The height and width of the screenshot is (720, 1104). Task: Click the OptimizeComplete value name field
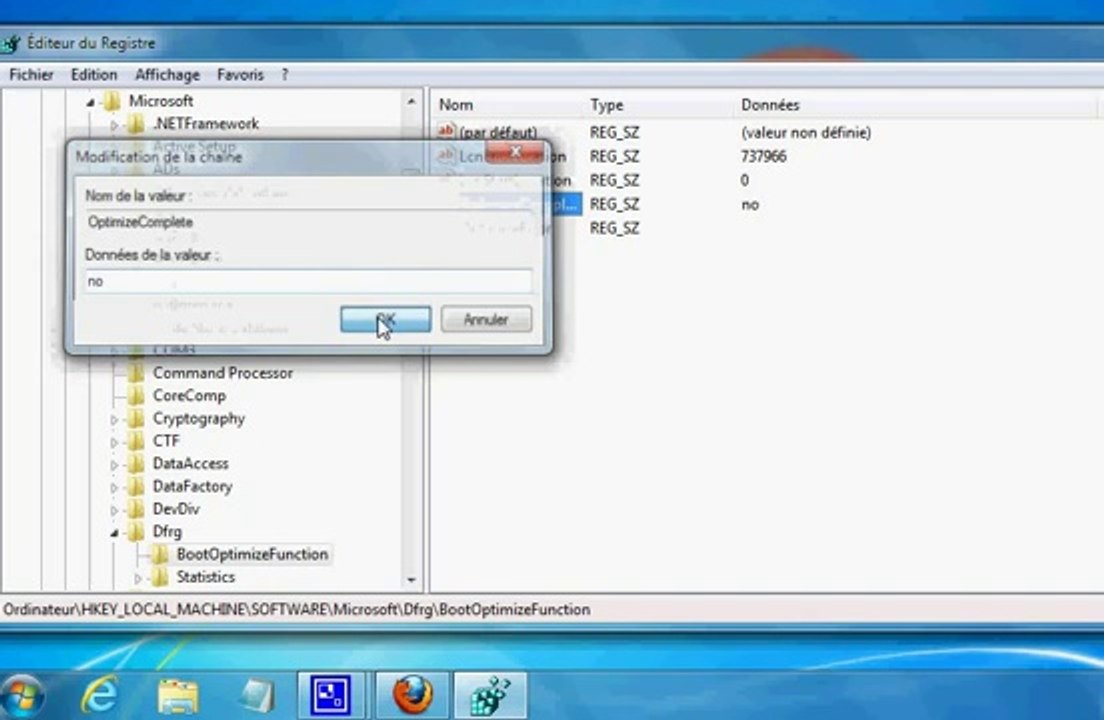[x=308, y=222]
